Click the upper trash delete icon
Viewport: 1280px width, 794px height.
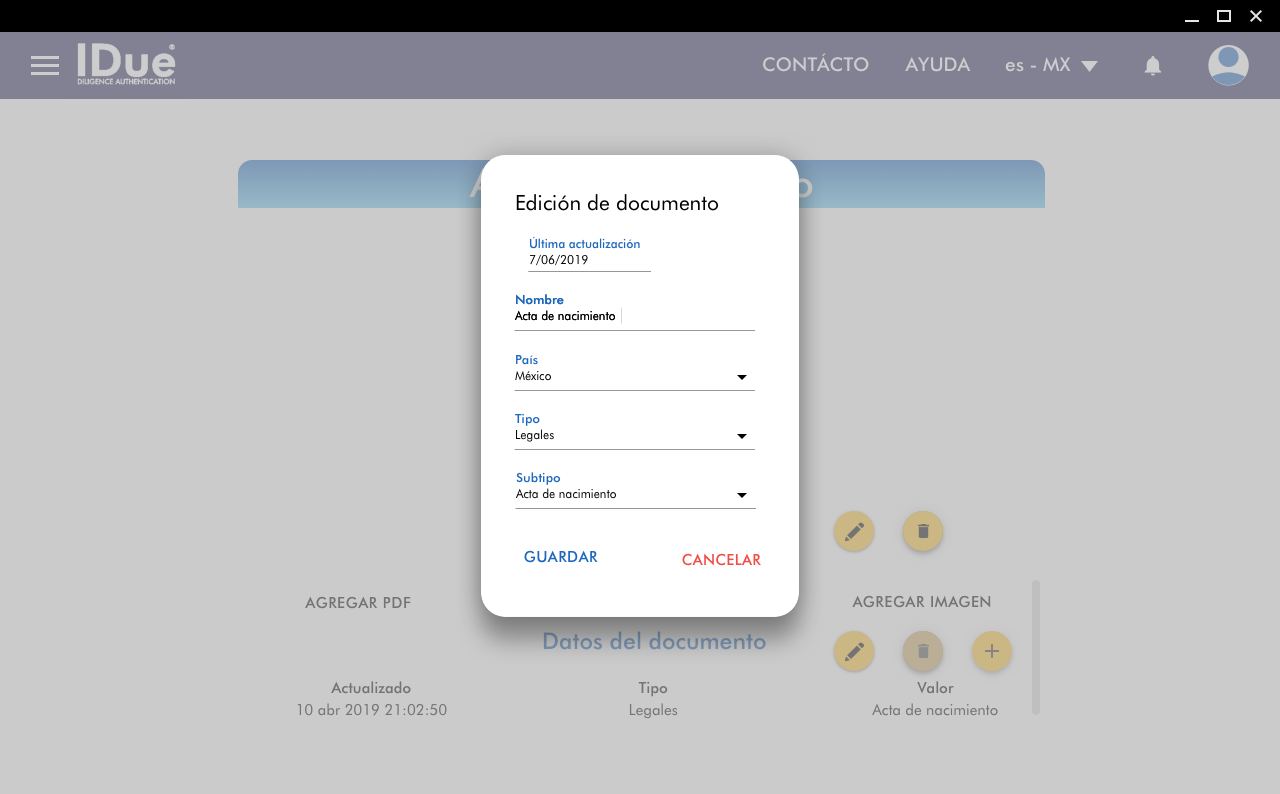[x=922, y=531]
